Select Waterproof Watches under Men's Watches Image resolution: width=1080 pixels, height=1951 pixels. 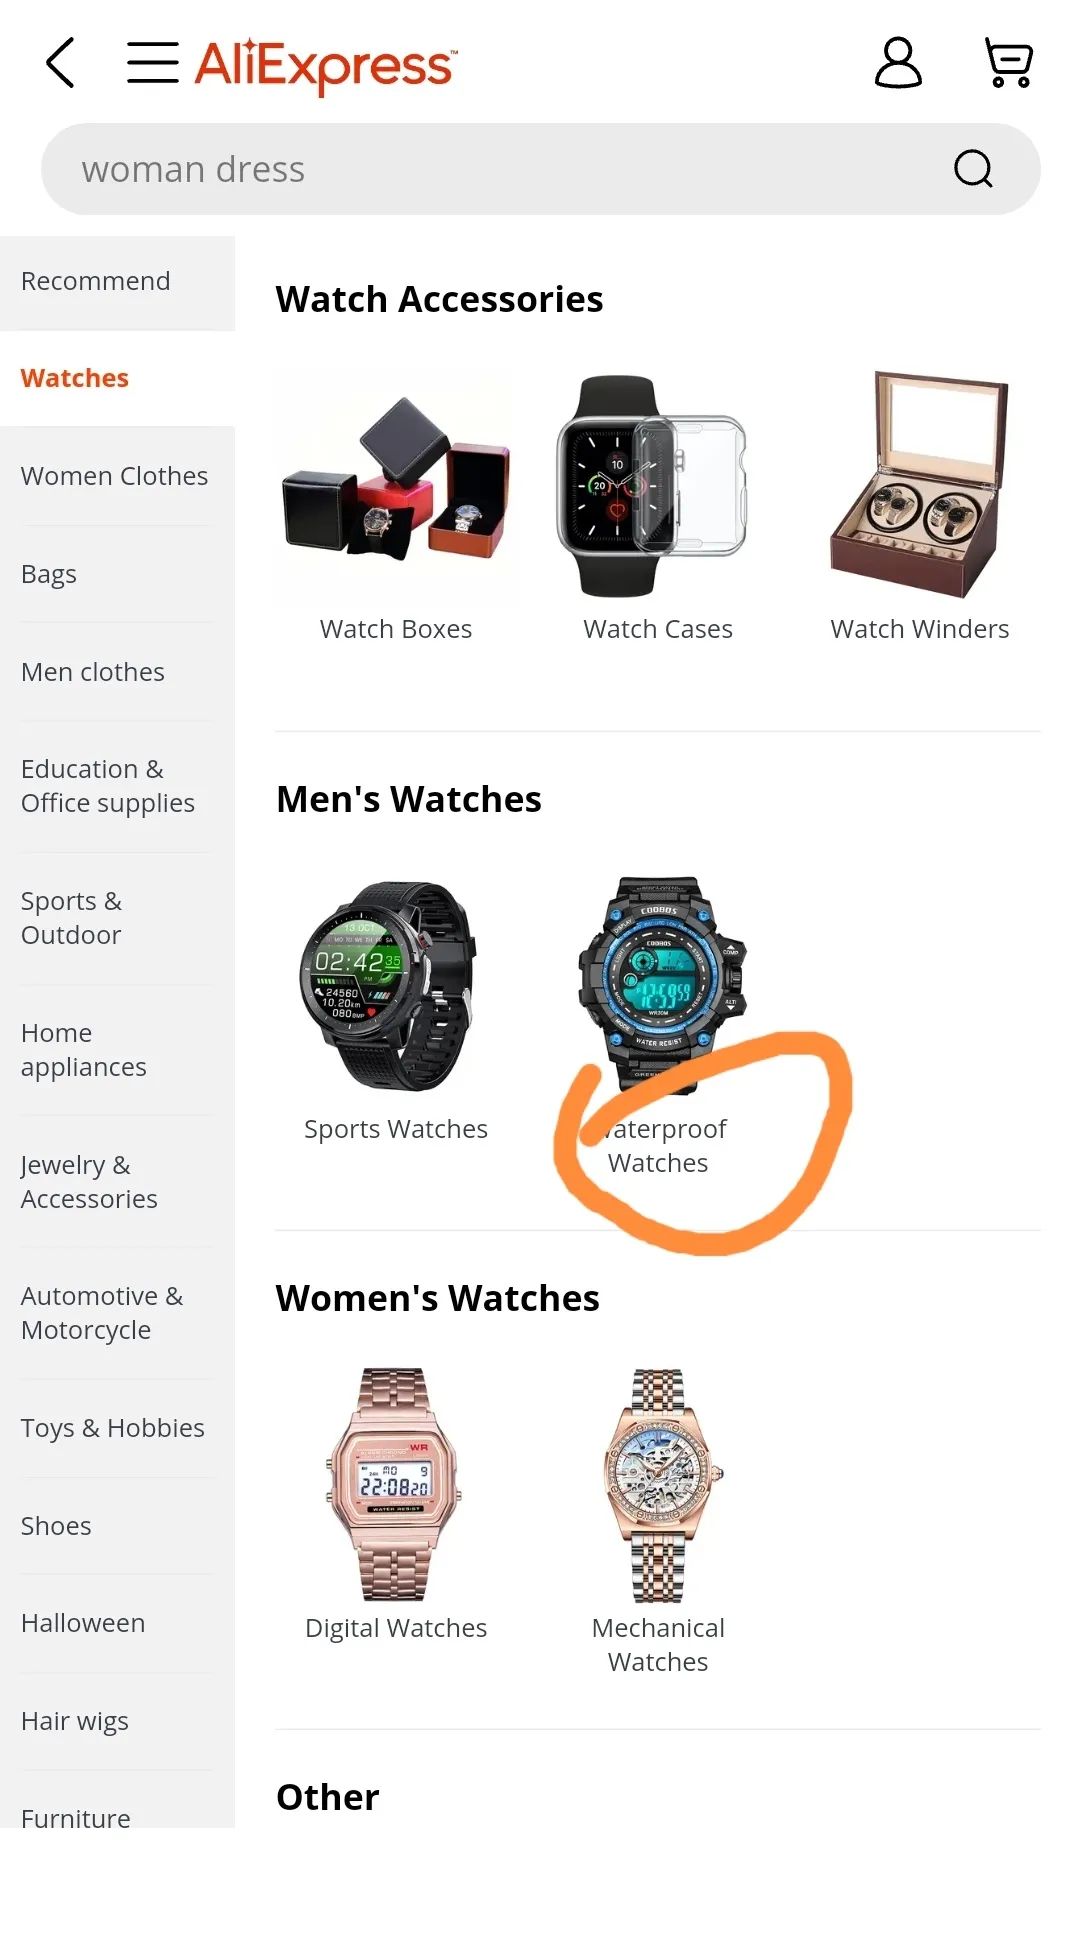(x=658, y=1146)
